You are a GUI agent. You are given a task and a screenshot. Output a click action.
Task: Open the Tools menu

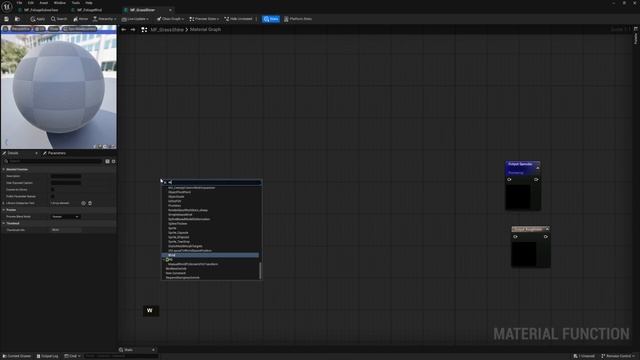(x=76, y=3)
